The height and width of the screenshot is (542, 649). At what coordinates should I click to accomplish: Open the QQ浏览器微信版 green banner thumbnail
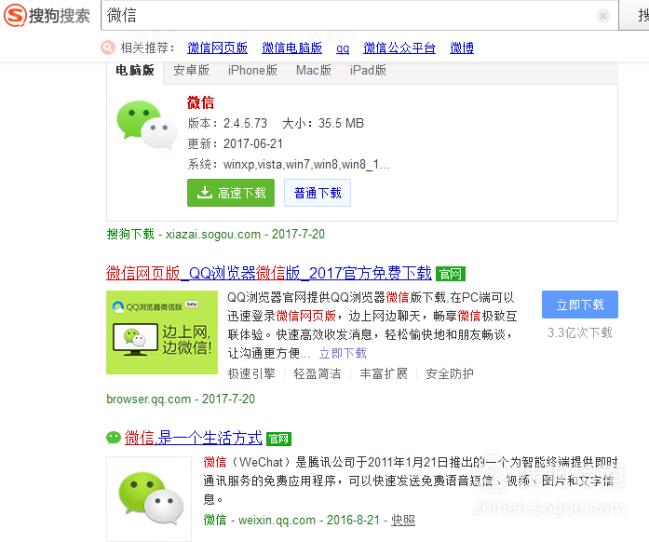(162, 332)
